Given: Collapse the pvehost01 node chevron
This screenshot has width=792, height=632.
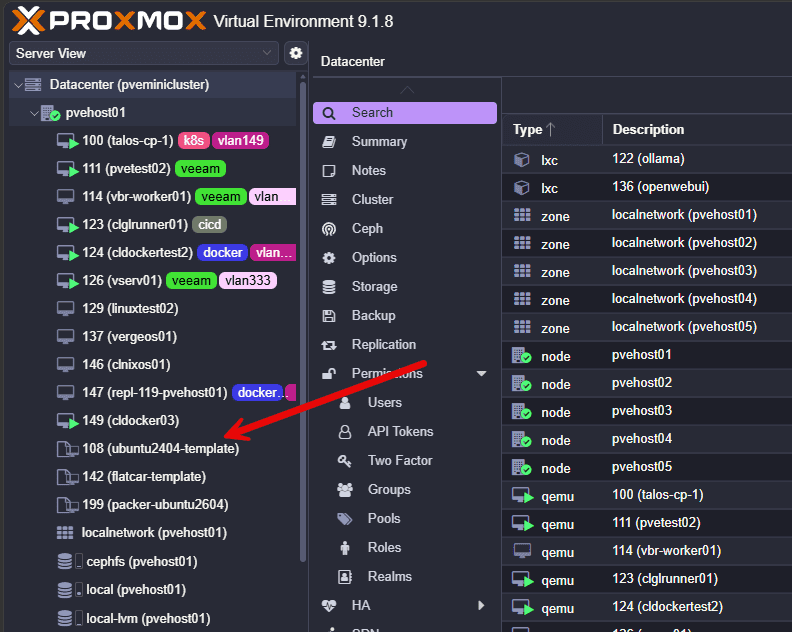Looking at the screenshot, I should [34, 113].
